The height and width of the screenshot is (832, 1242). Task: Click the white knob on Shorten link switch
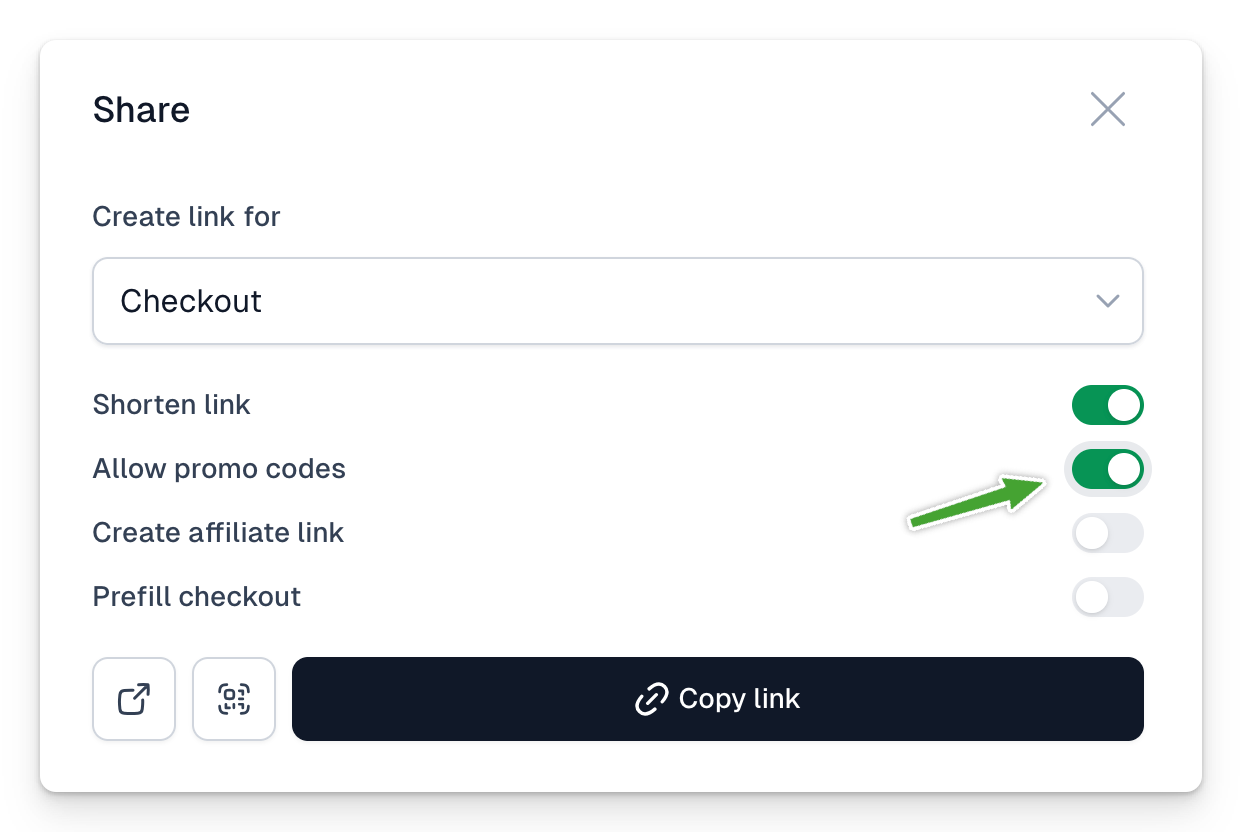point(1124,405)
